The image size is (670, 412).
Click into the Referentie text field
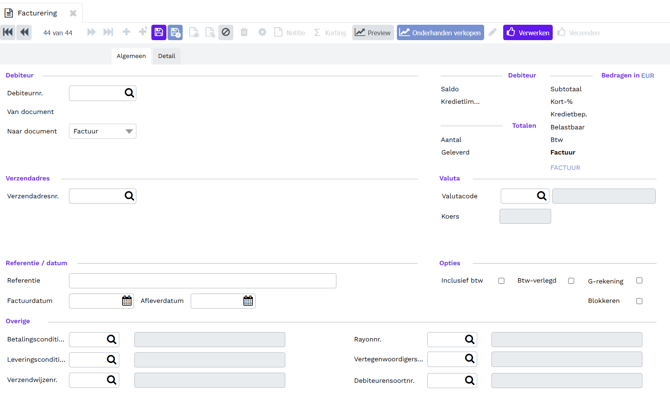tap(202, 282)
